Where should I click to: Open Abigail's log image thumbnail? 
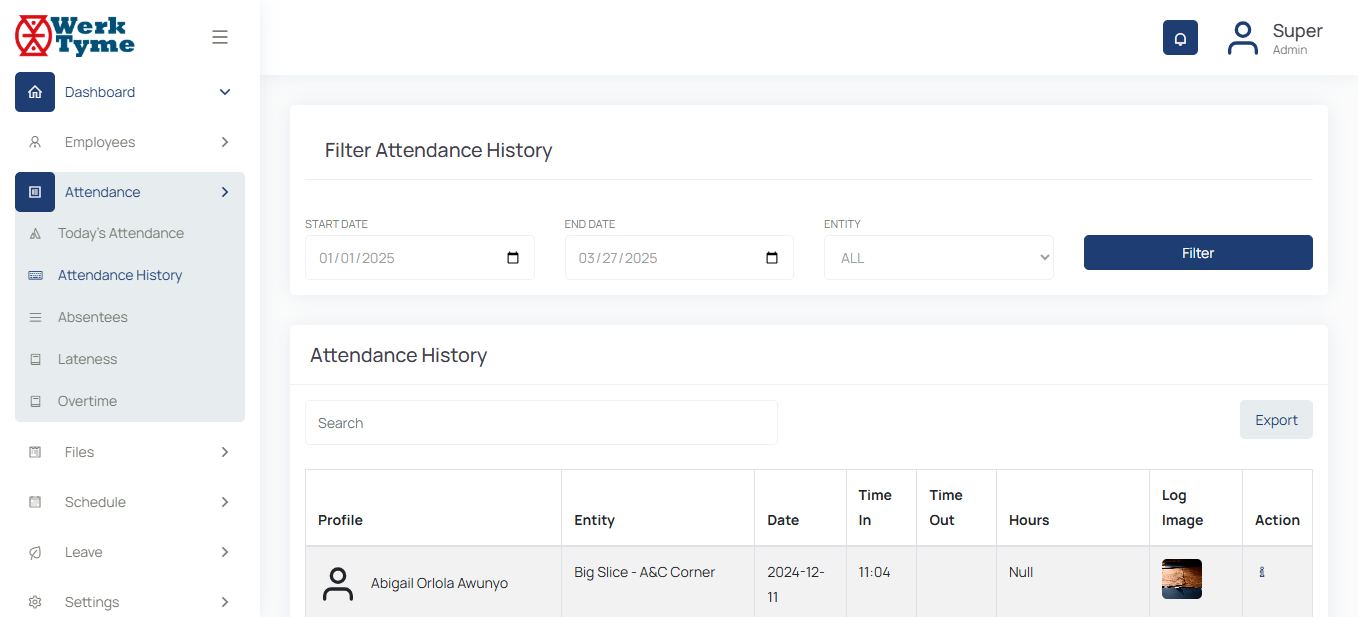point(1181,579)
